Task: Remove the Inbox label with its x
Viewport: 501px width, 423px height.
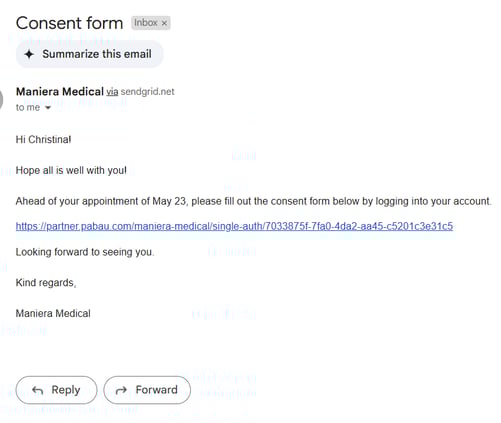Action: 164,23
